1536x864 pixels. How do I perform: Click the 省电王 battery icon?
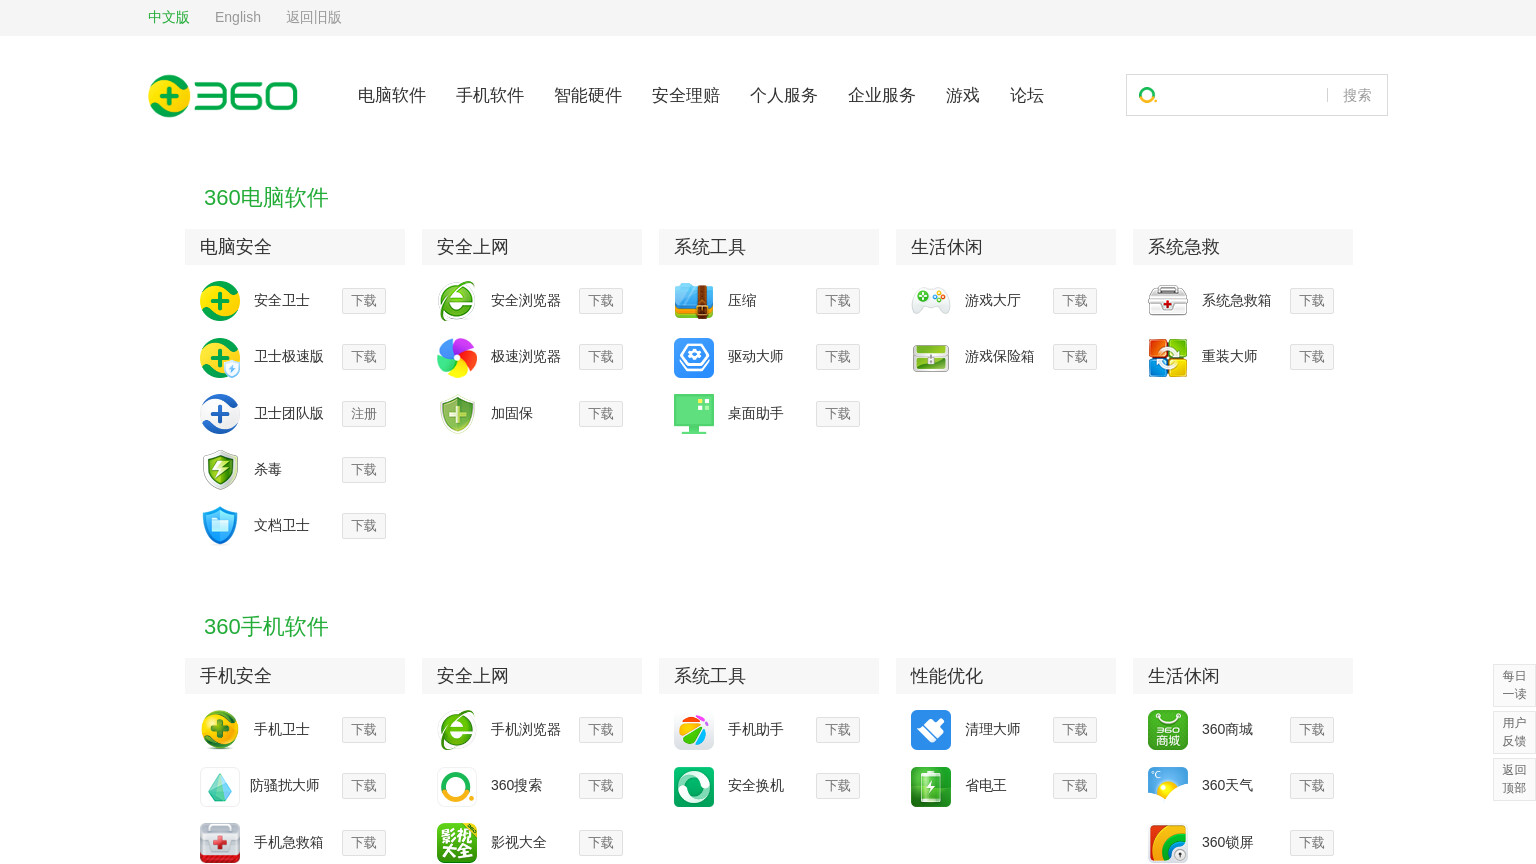[x=931, y=786]
